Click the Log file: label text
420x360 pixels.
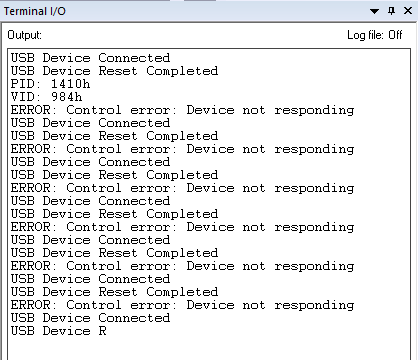pos(366,35)
